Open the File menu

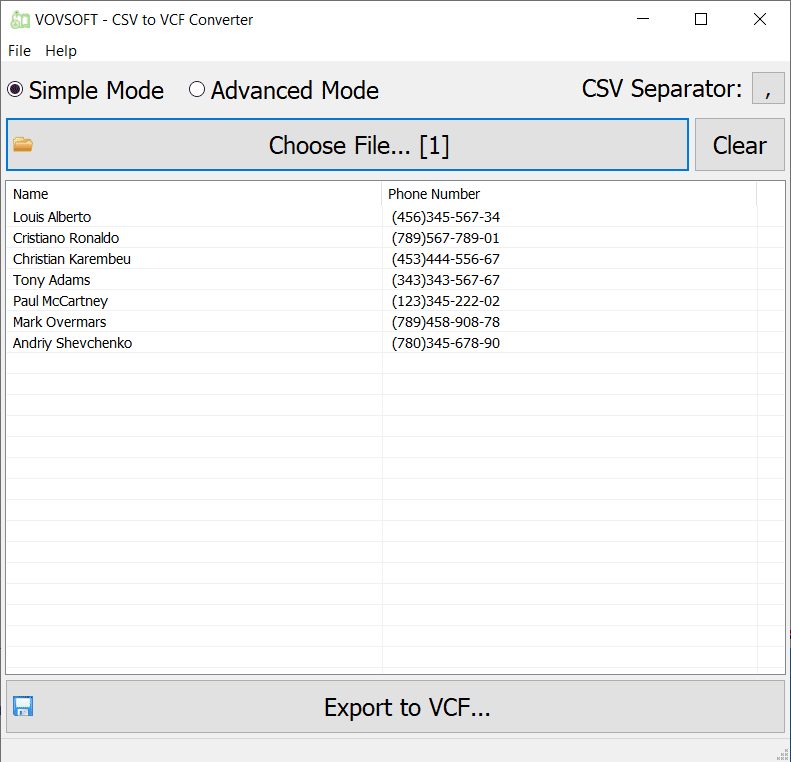coord(19,50)
